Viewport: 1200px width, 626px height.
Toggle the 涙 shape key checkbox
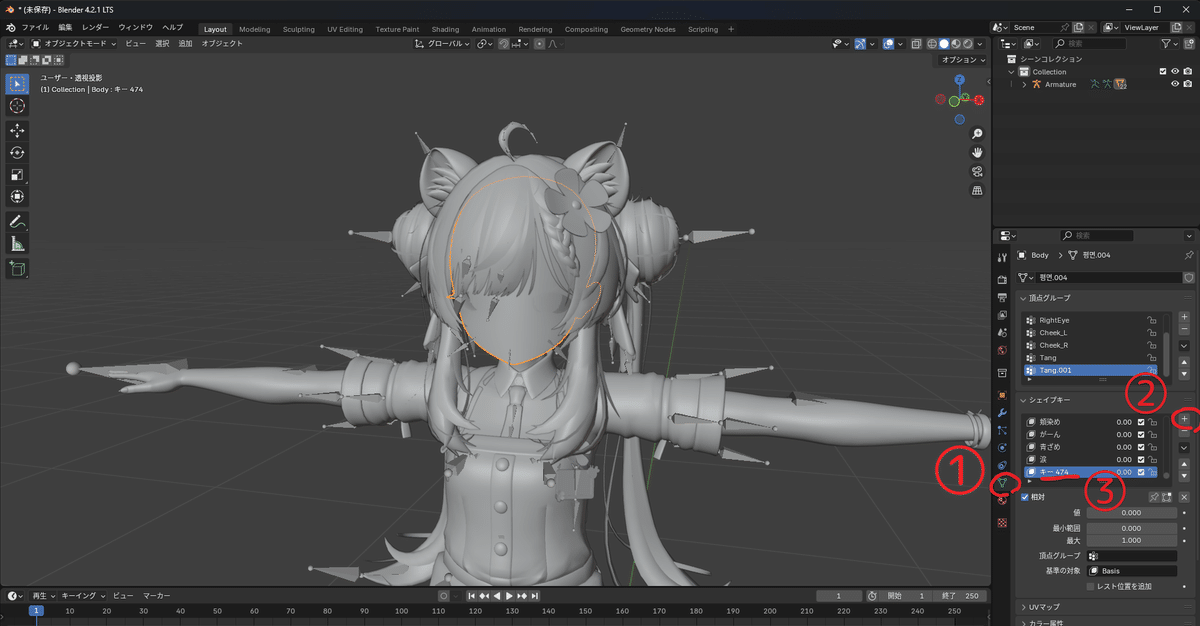pyautogui.click(x=1141, y=459)
